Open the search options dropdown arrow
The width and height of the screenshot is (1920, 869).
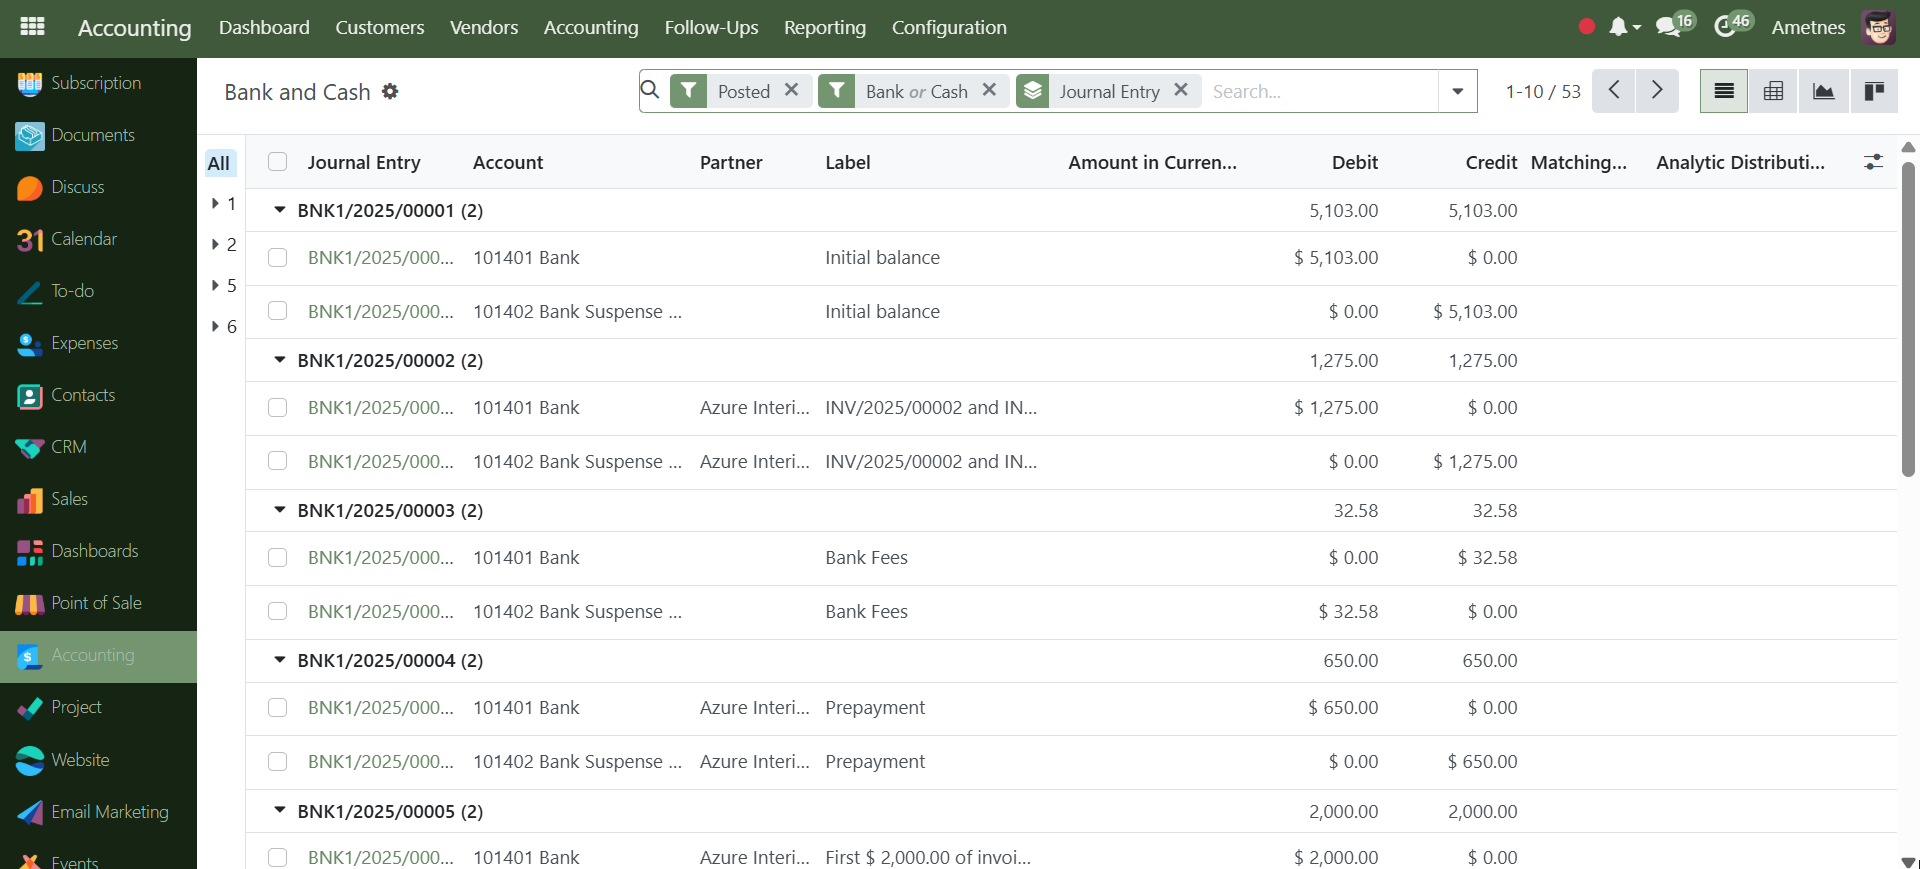[x=1457, y=92]
